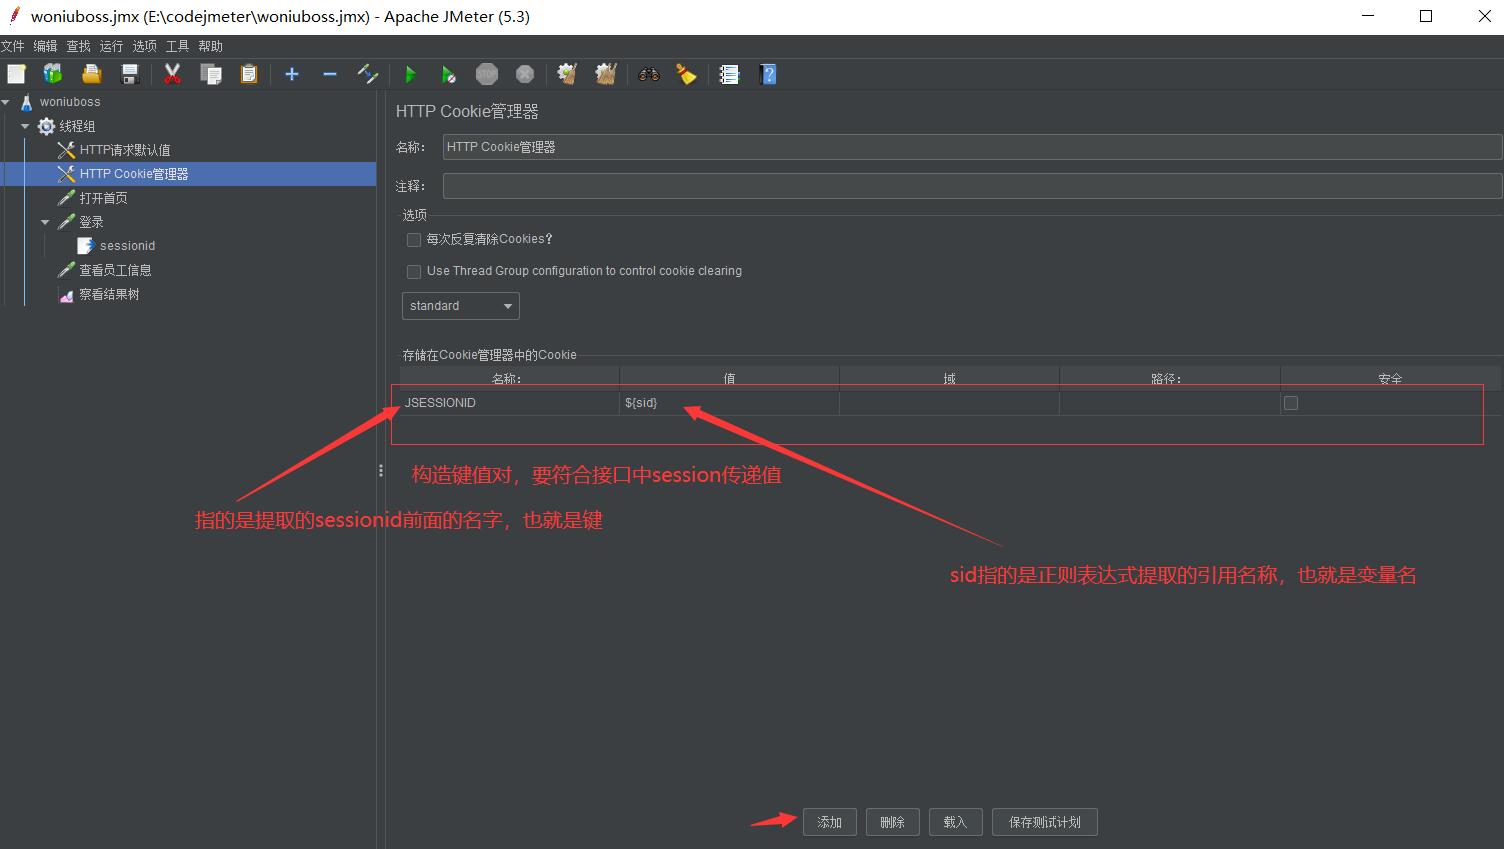Click the 名称 input field

pyautogui.click(x=972, y=147)
